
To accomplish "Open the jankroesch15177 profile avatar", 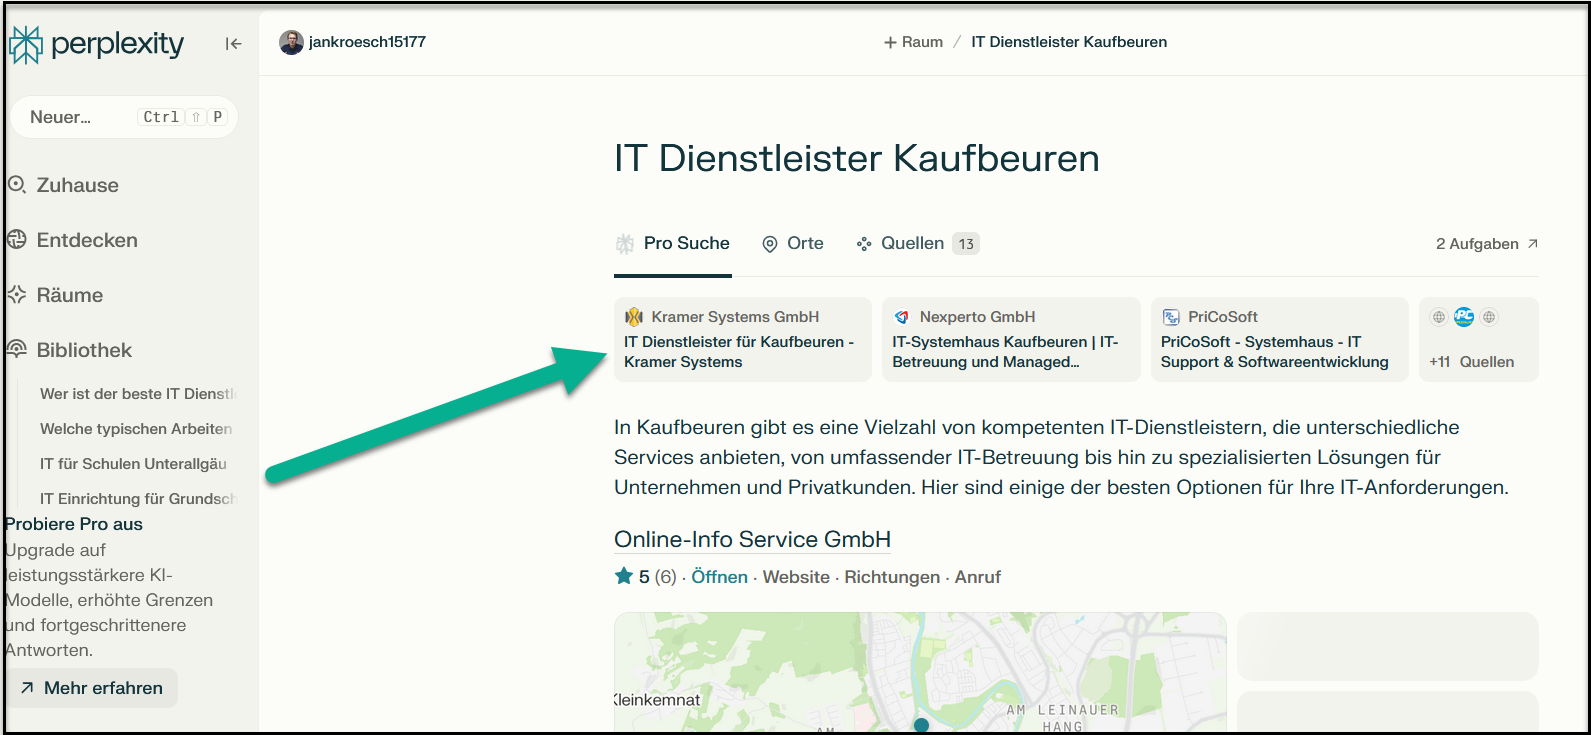I will pyautogui.click(x=291, y=42).
